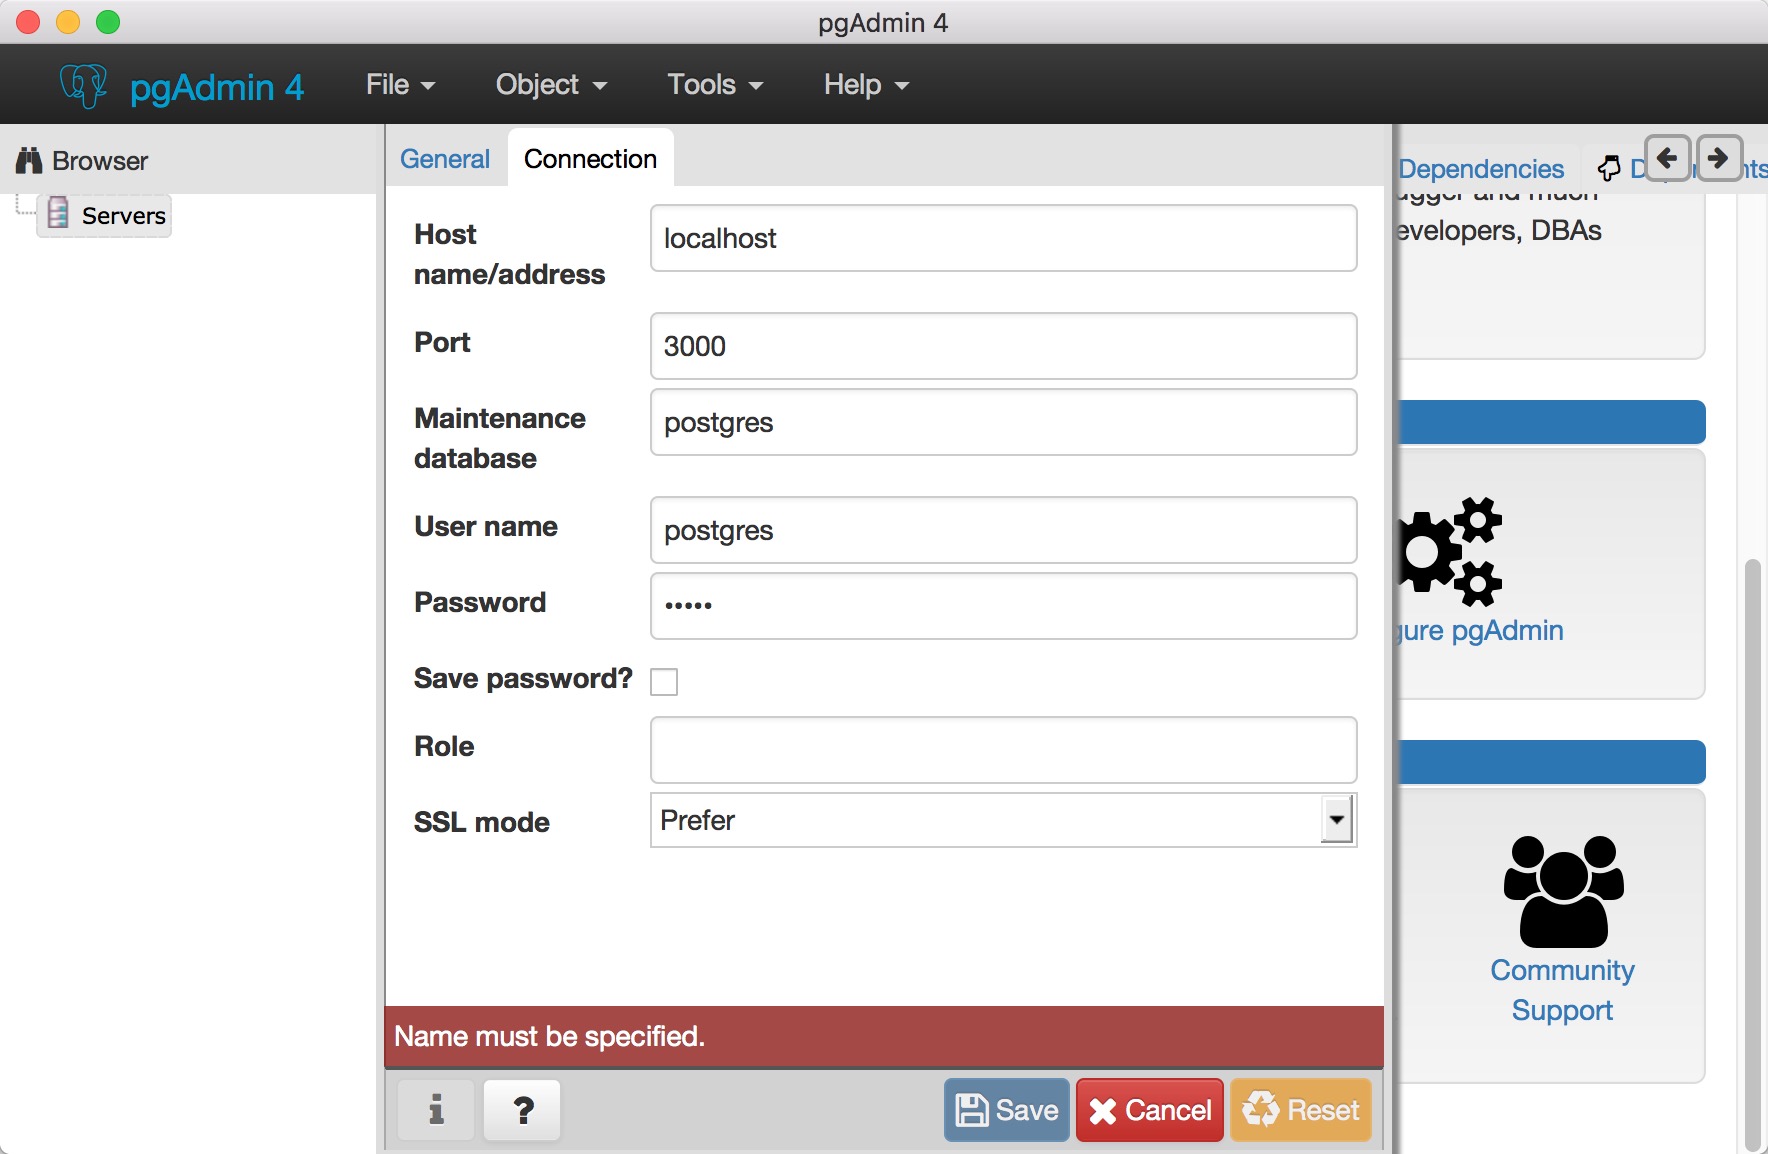
Task: Click the right arrow tab scroll button
Action: click(x=1719, y=158)
